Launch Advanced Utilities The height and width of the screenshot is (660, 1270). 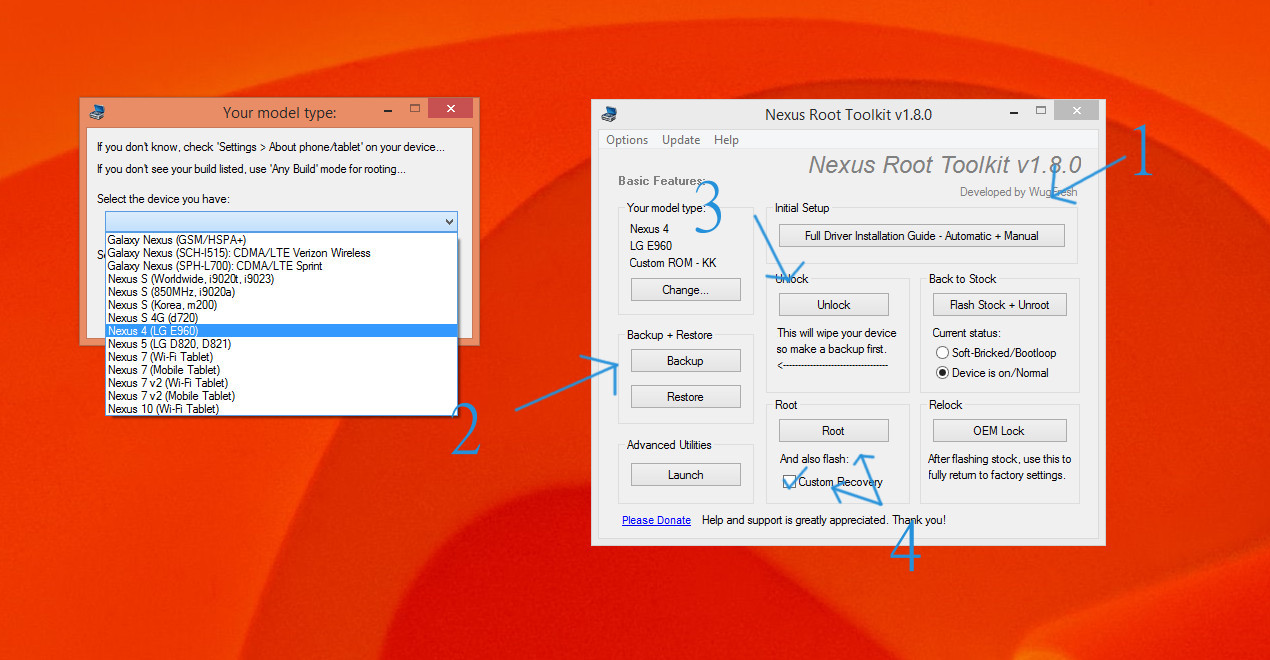(x=685, y=475)
